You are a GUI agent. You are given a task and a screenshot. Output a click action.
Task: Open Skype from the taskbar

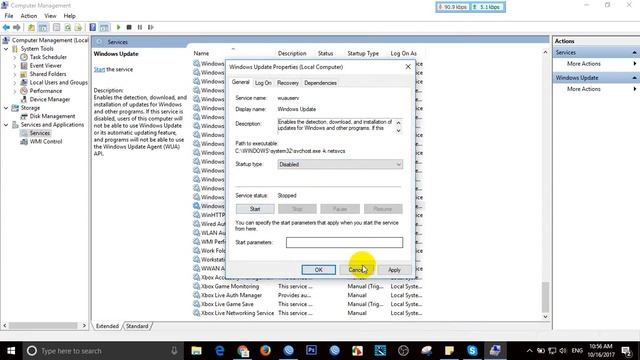472,351
